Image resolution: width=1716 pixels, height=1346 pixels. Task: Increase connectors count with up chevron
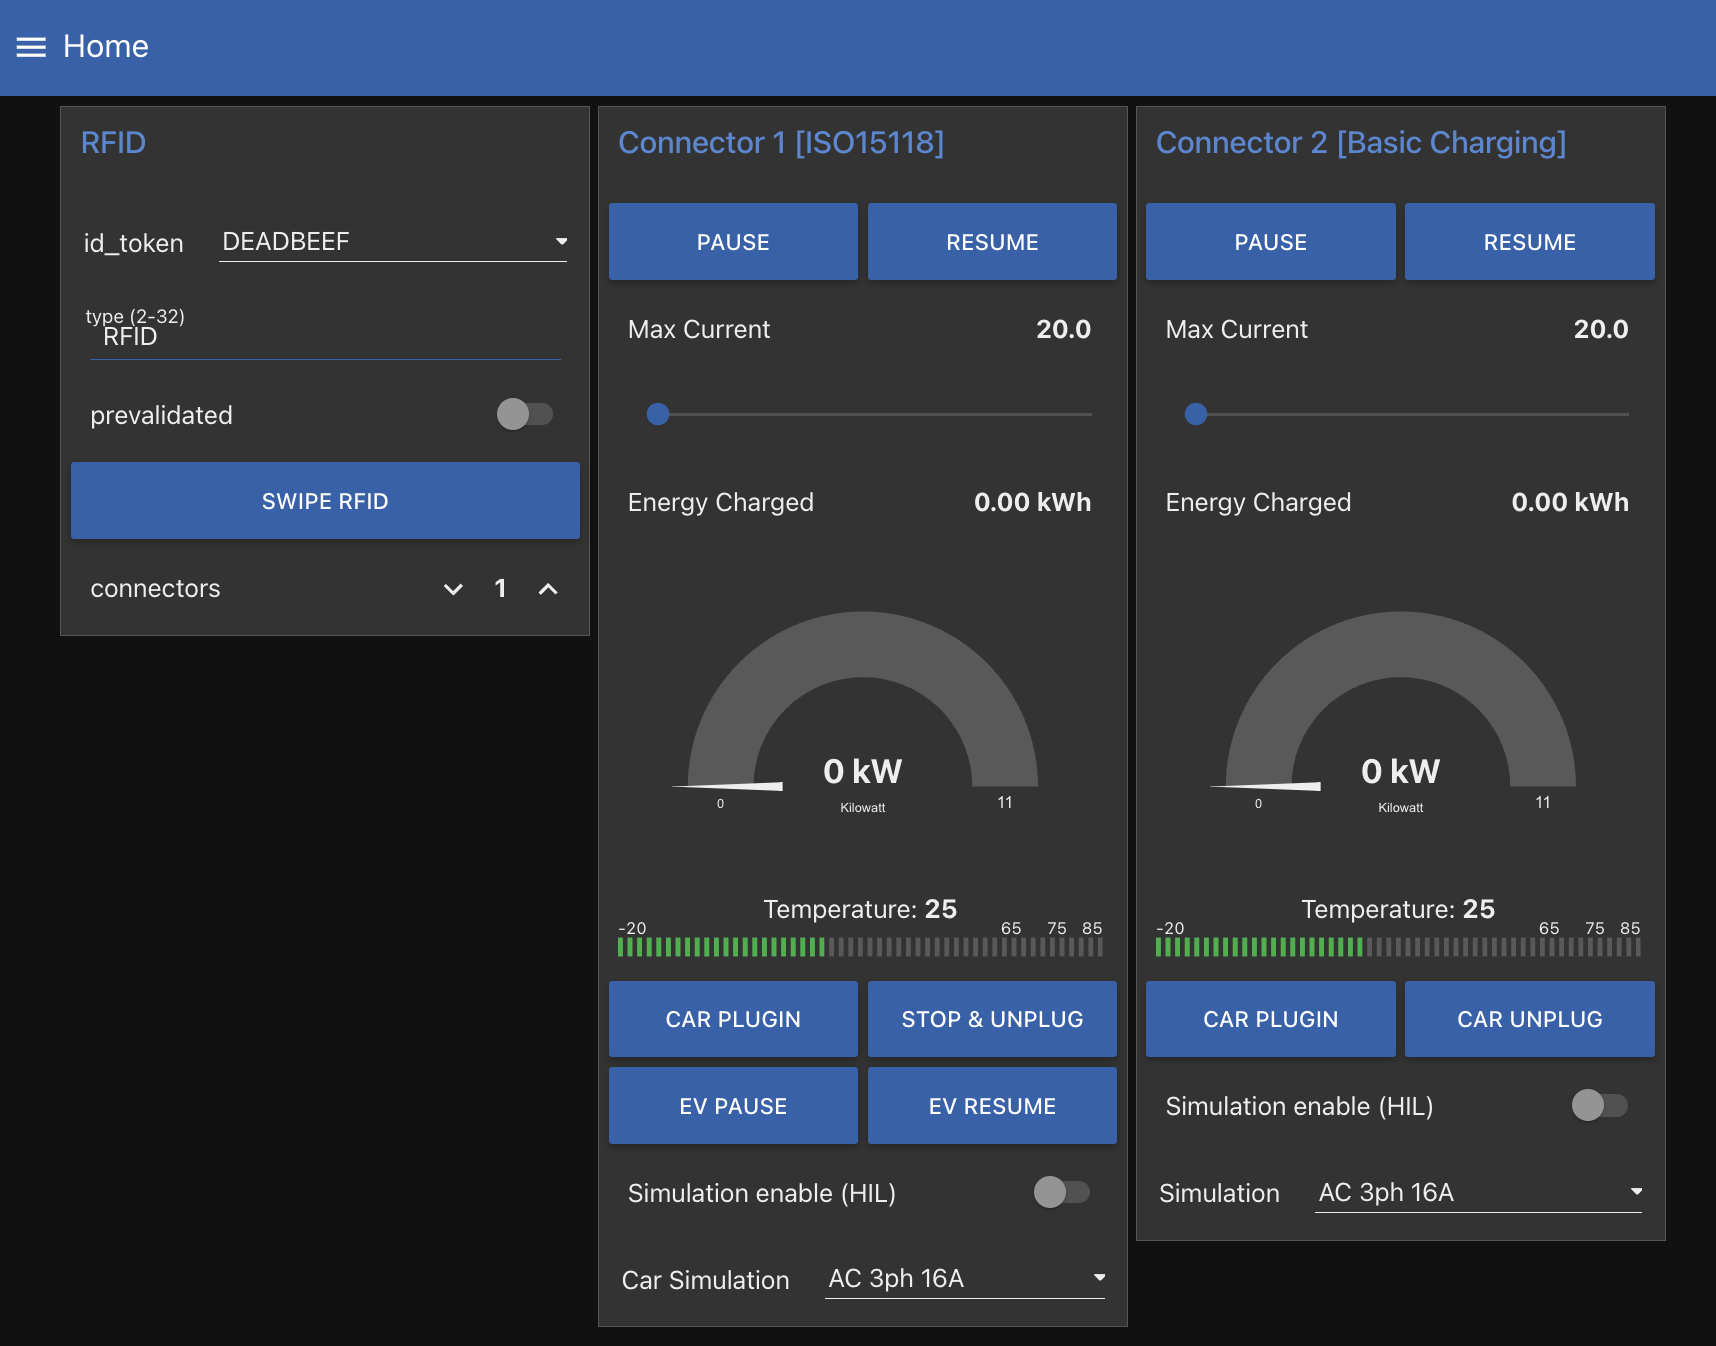tap(548, 589)
